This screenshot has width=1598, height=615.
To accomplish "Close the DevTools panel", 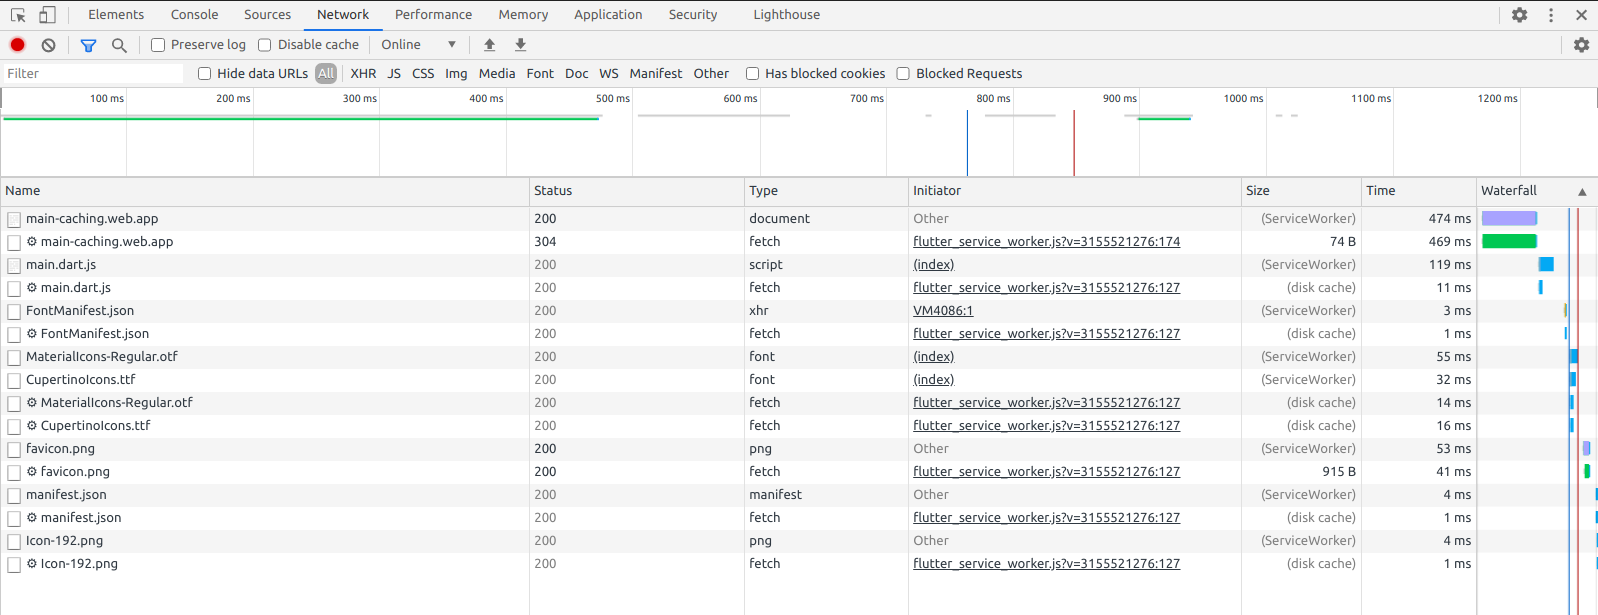I will (1581, 15).
